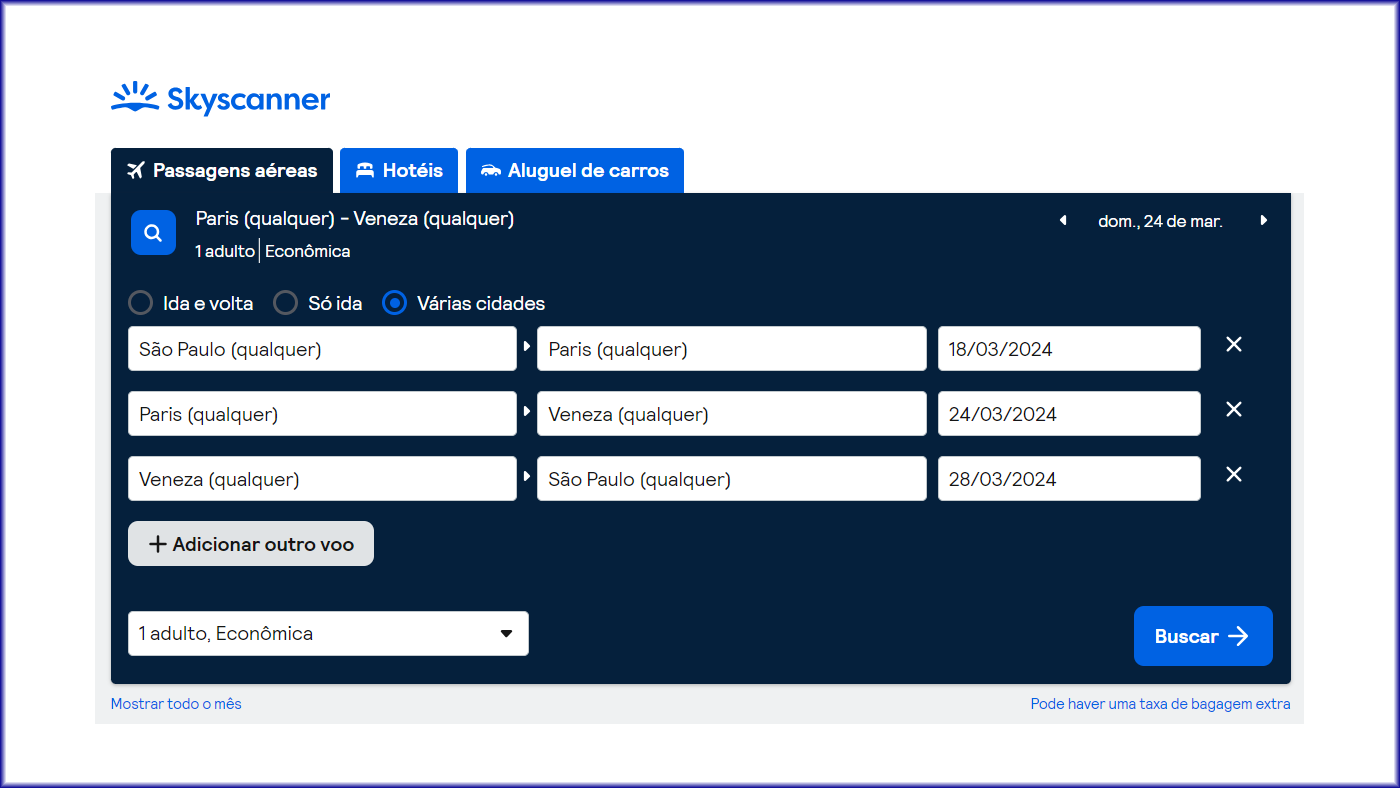Click the 1 adulto summary text

225,251
